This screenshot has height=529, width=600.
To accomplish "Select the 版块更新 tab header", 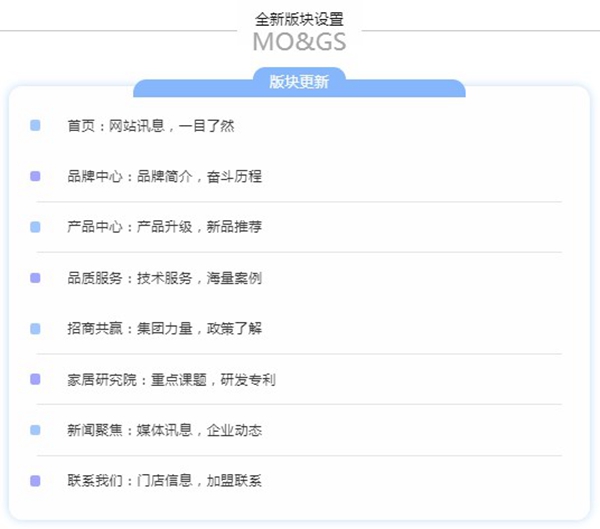I will point(299,82).
